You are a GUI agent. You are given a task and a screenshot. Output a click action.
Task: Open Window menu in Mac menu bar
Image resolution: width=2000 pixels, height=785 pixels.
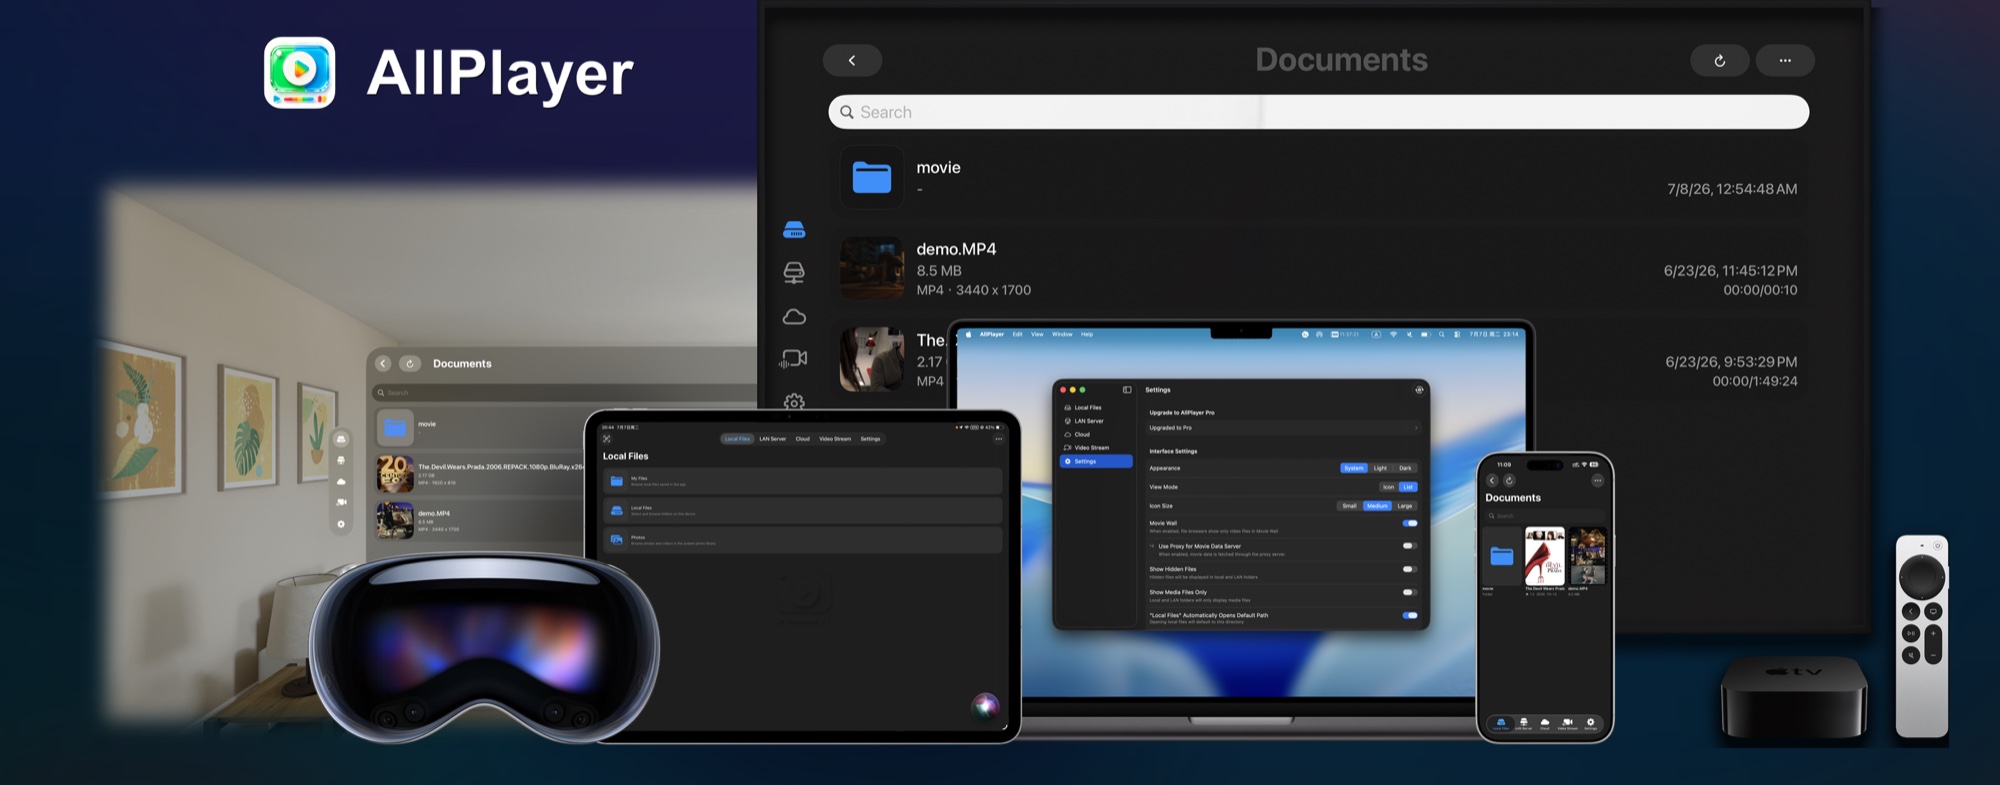click(1062, 334)
